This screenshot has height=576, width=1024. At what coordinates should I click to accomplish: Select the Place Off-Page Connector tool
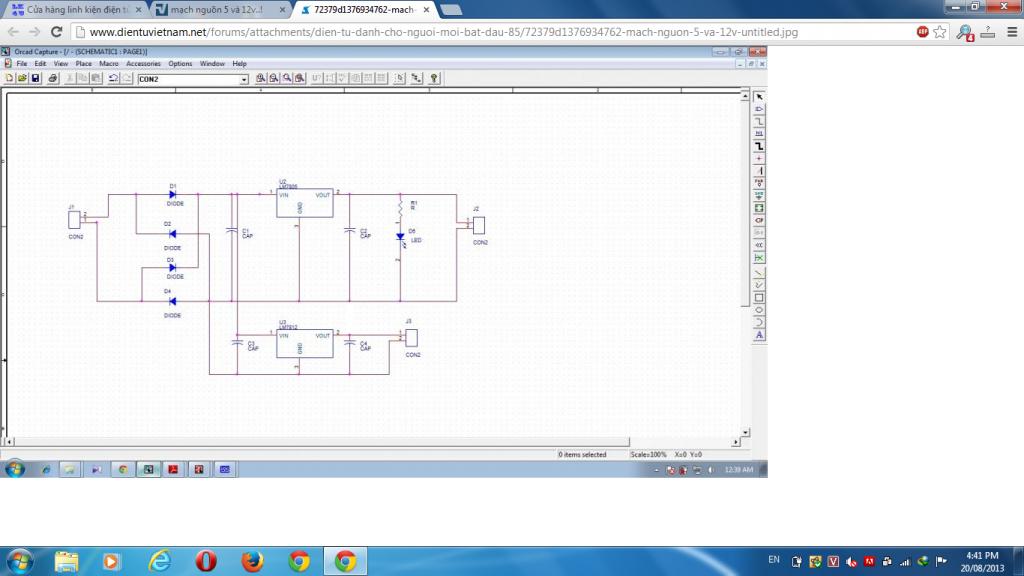[x=759, y=246]
